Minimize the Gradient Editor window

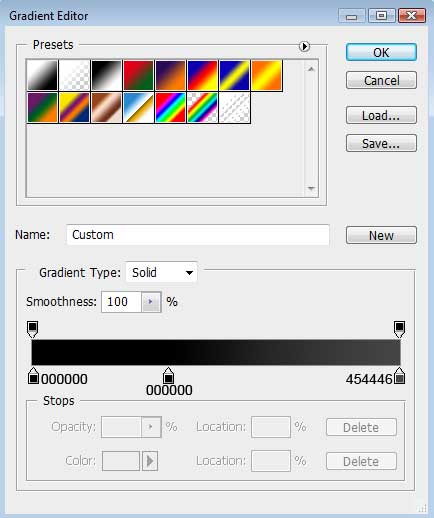pos(351,16)
